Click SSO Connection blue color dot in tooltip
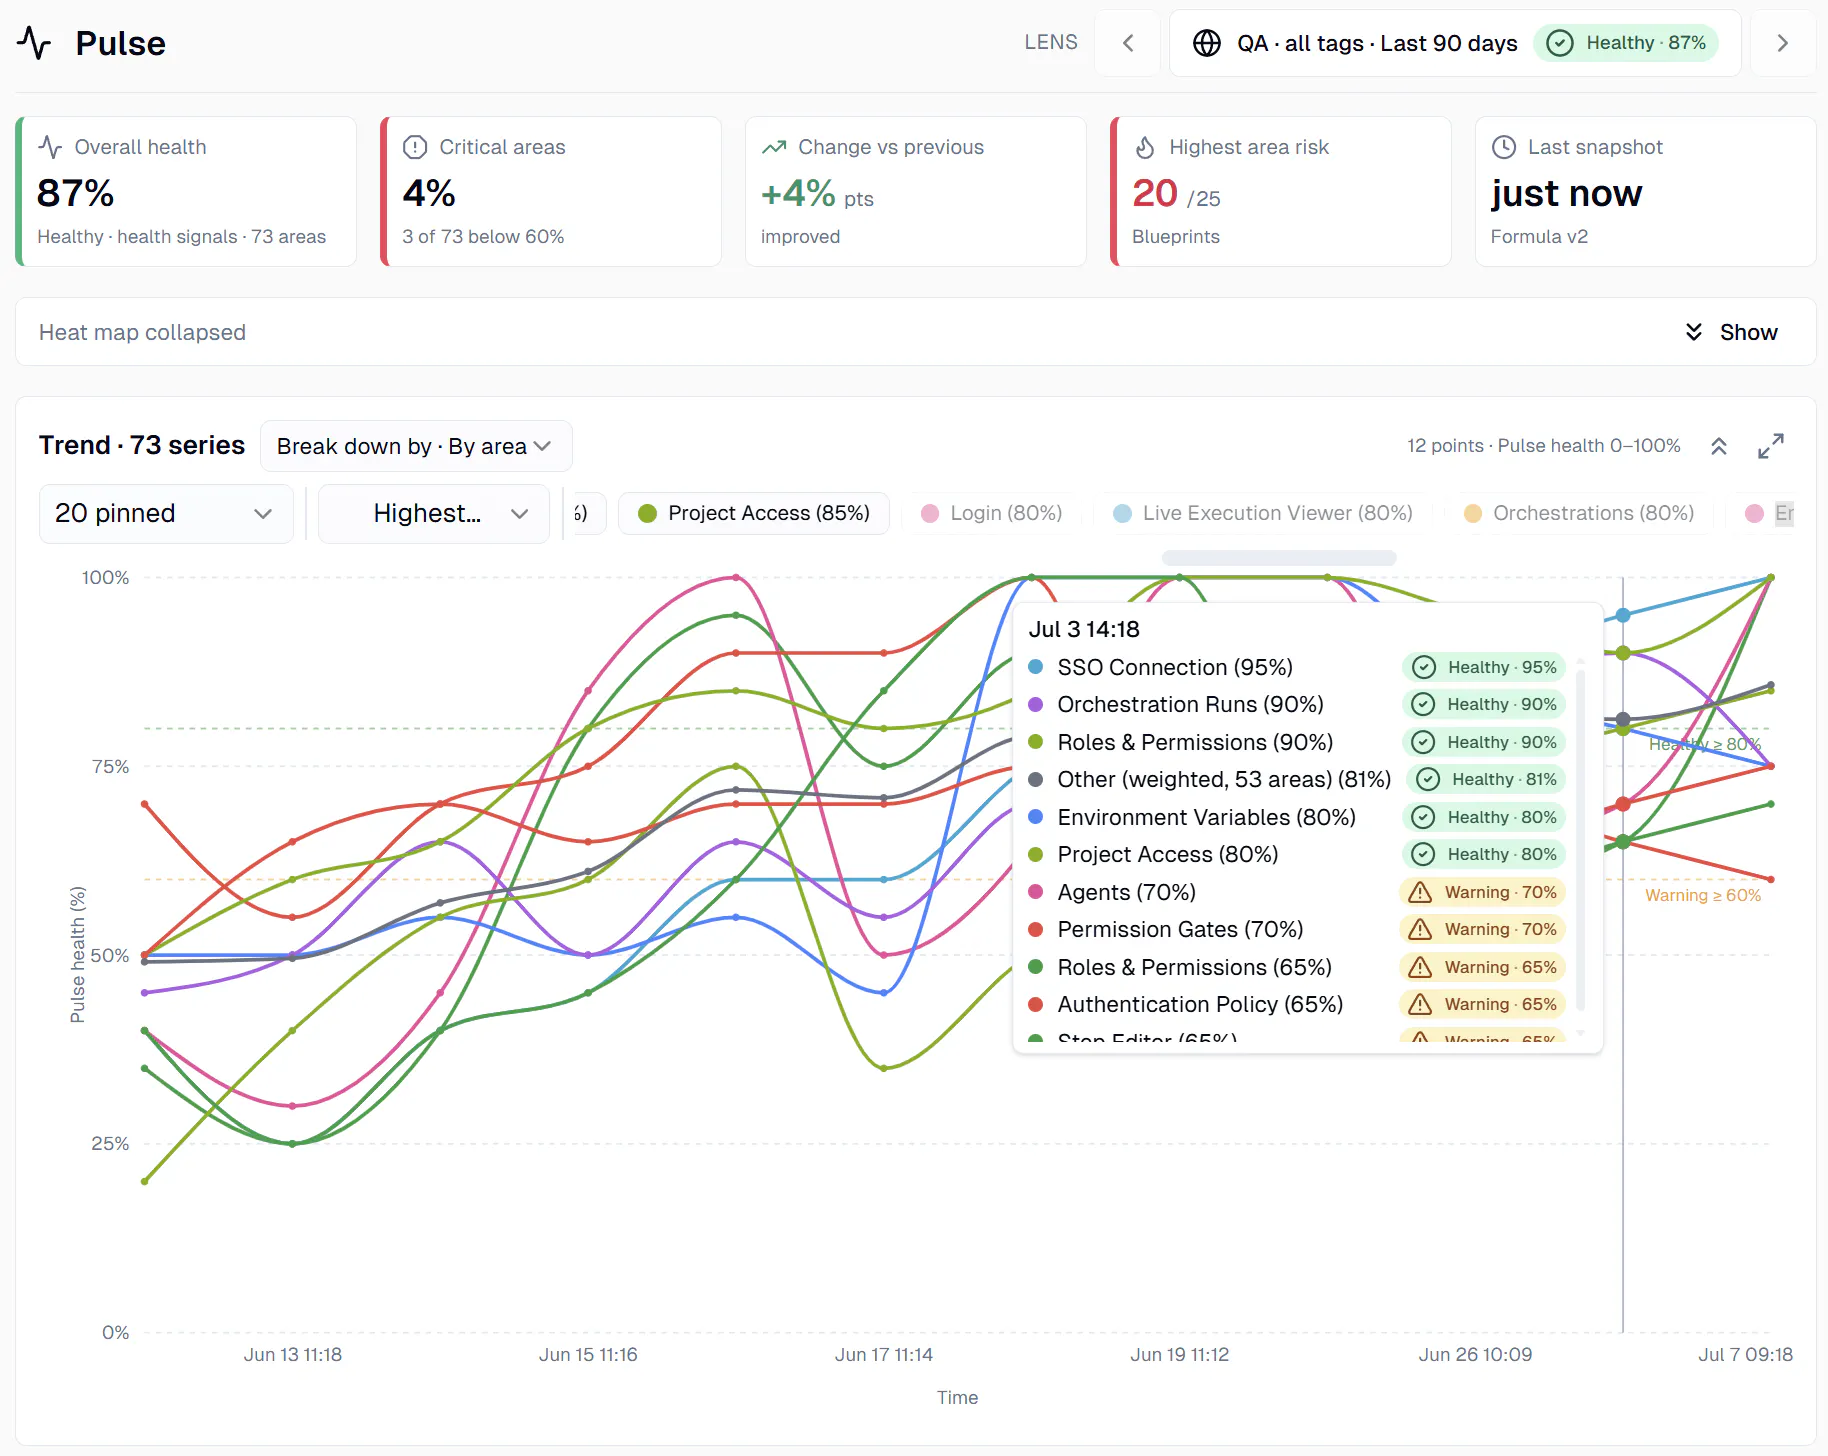The height and width of the screenshot is (1456, 1828). pos(1036,667)
